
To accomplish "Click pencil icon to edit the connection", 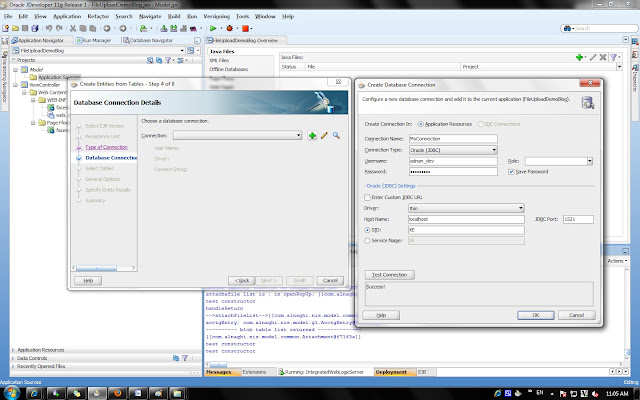I will [324, 136].
